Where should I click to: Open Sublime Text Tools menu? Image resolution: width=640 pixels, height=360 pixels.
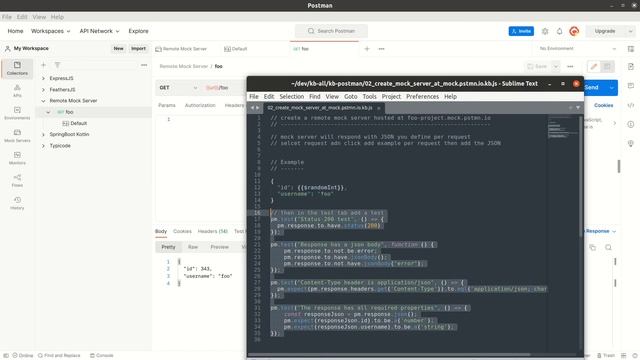pos(369,96)
